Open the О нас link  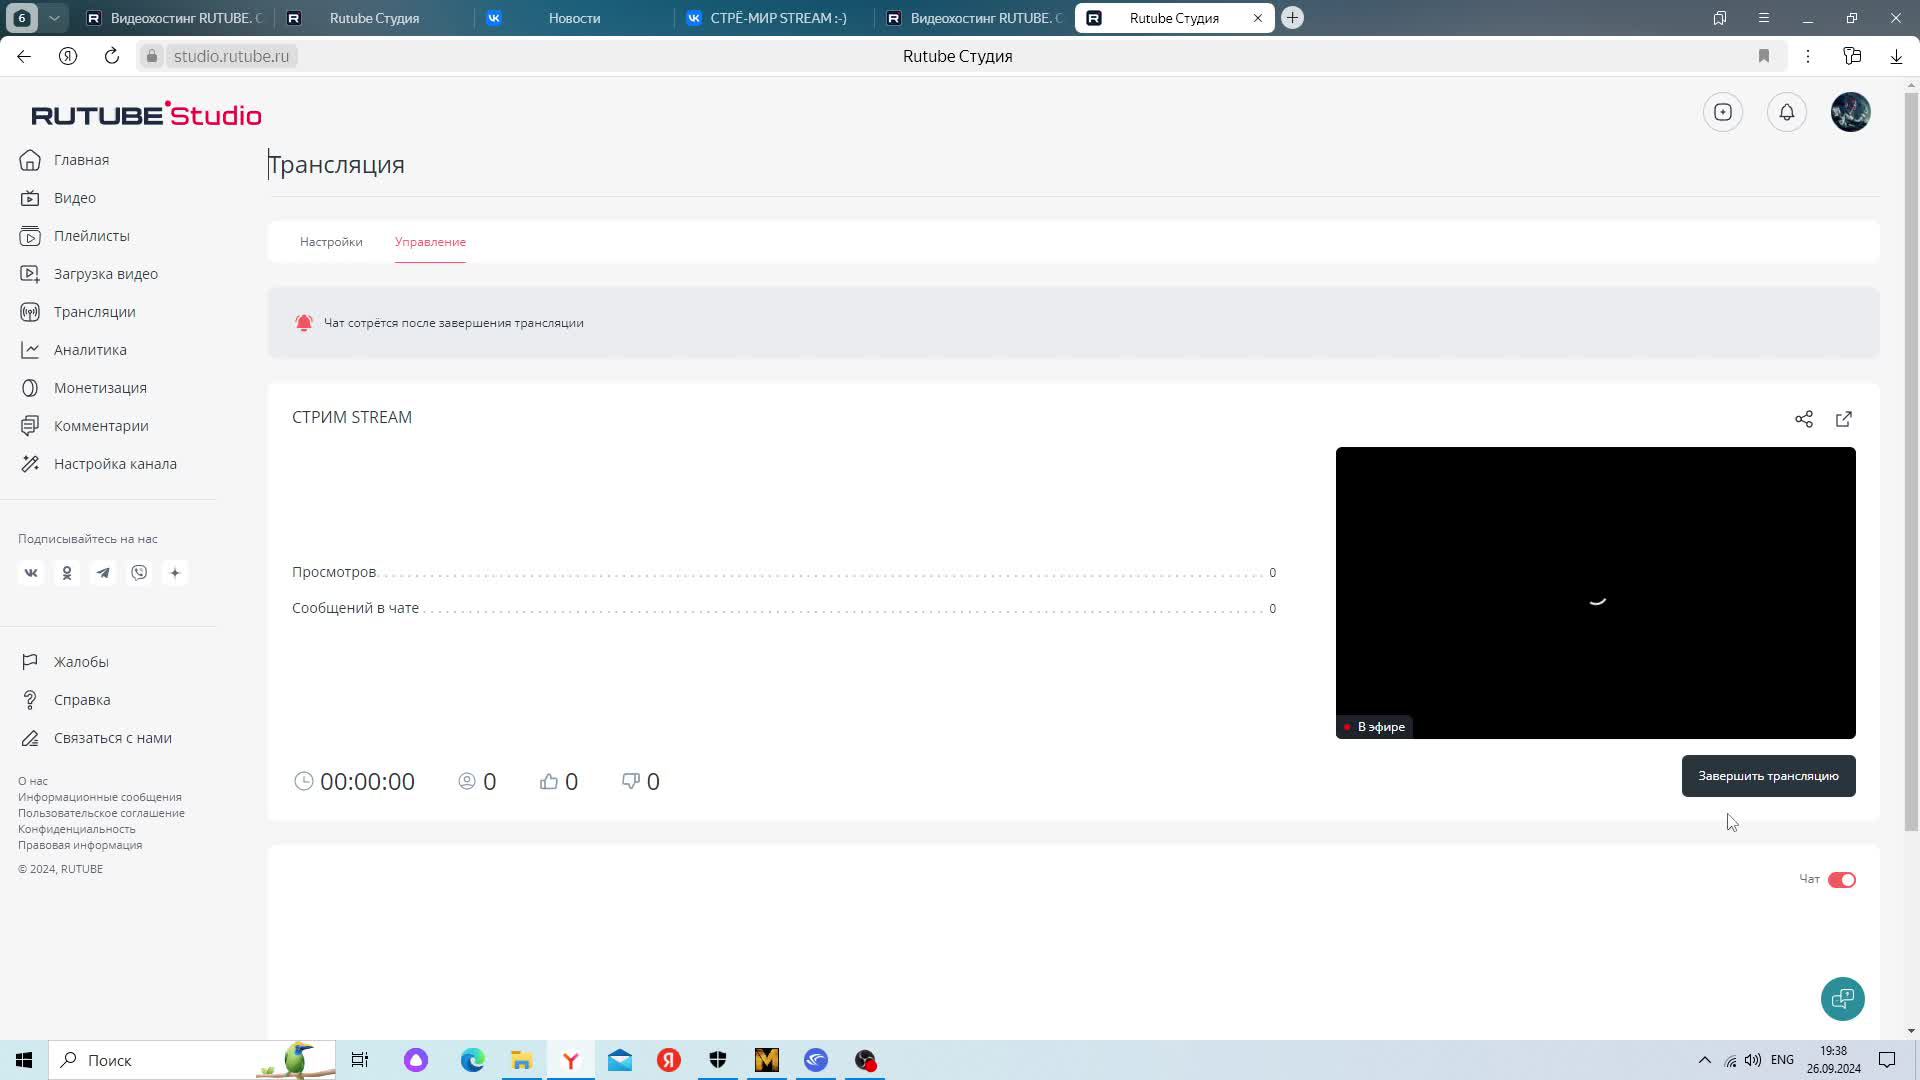(33, 781)
